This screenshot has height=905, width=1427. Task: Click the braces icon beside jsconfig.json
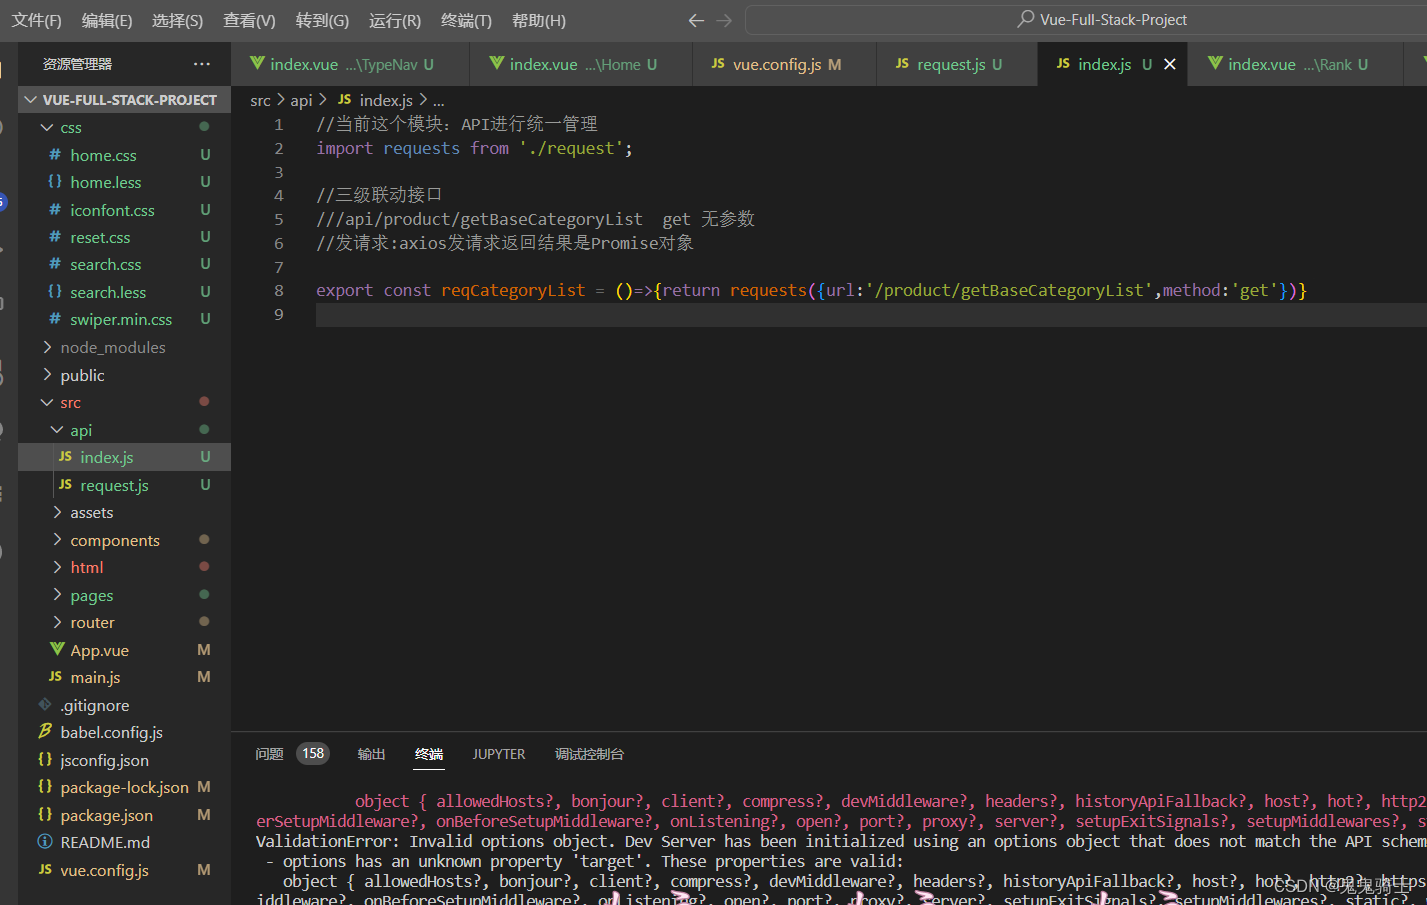point(45,760)
